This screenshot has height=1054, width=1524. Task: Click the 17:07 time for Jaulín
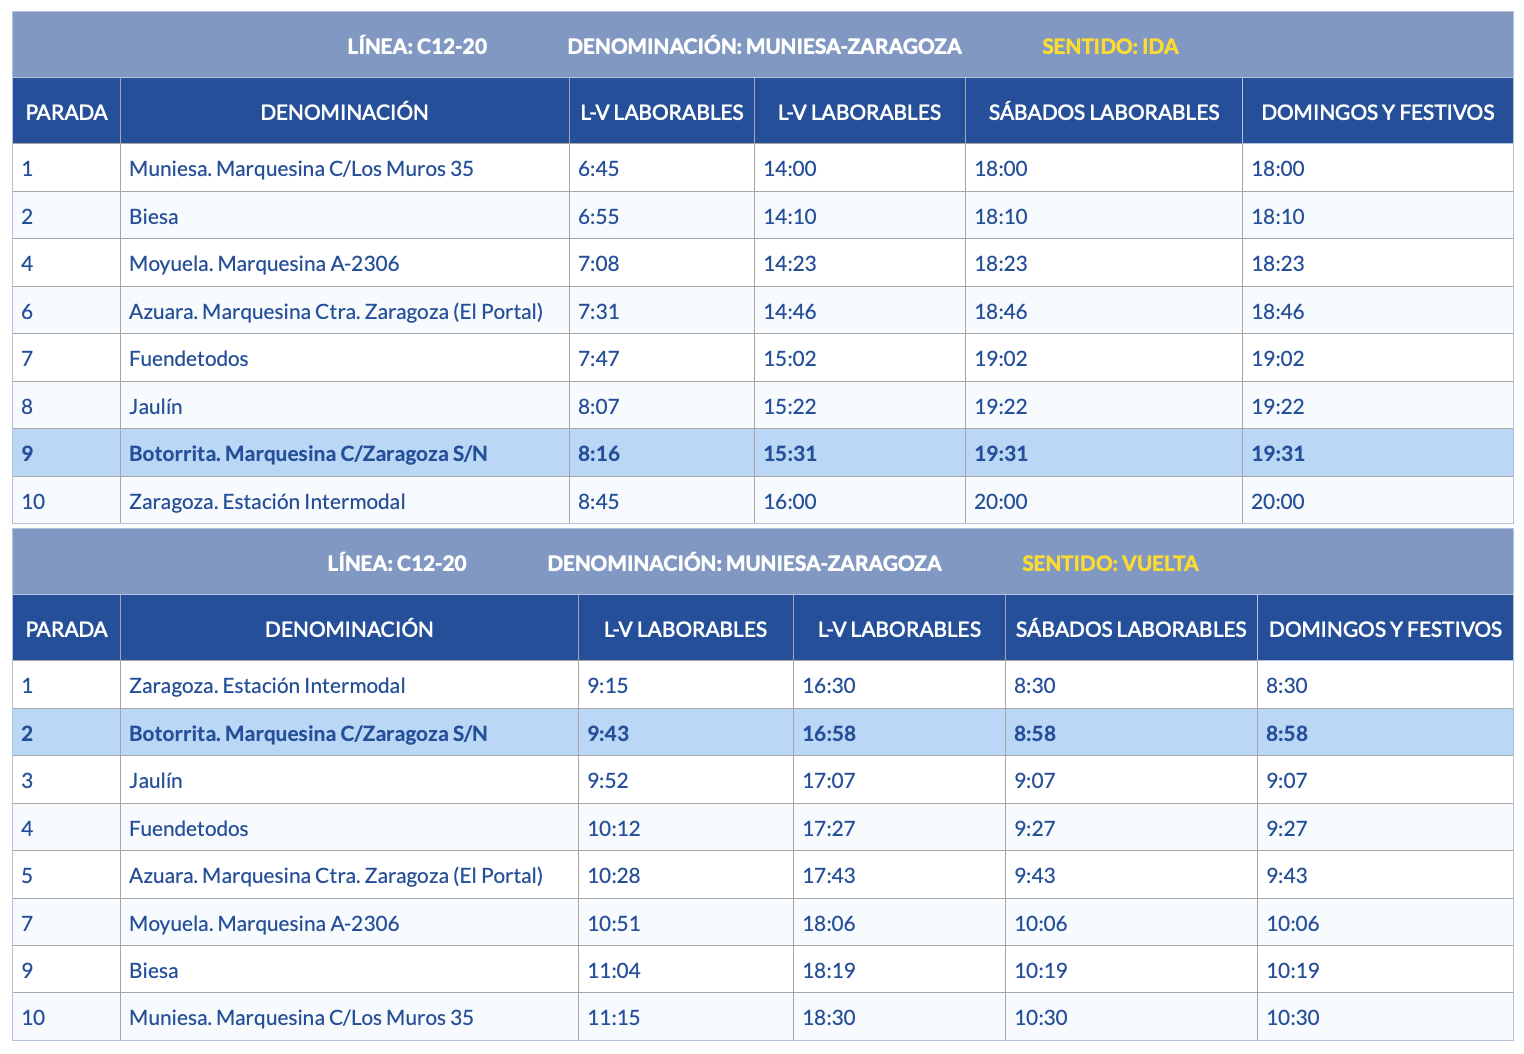point(829,780)
